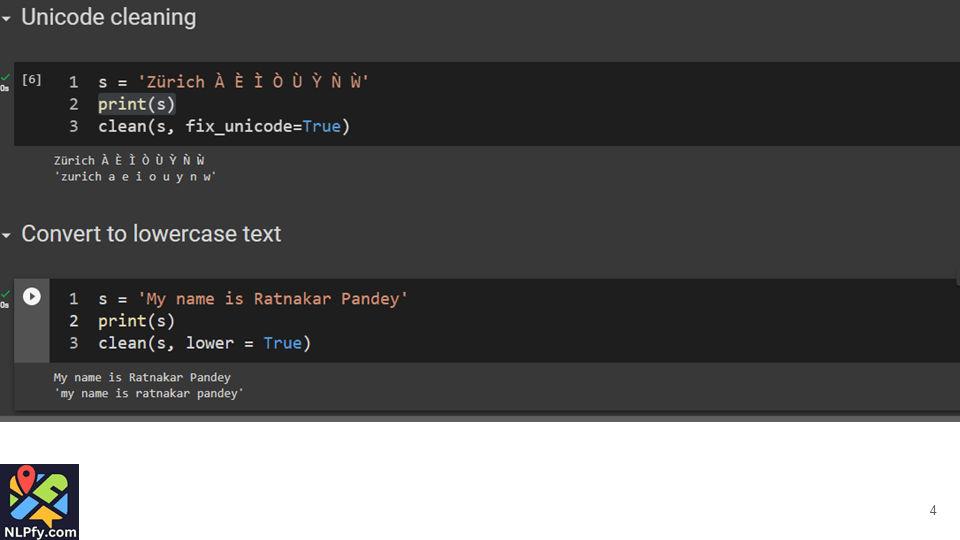Image resolution: width=960 pixels, height=540 pixels.
Task: Place cursor on highlighted print(s) in cell 6
Action: pos(136,104)
